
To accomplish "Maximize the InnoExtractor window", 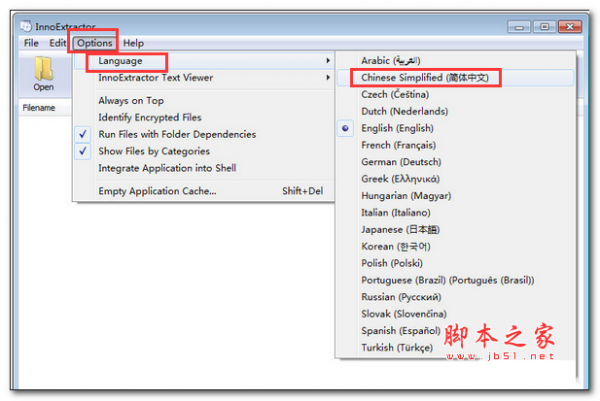I will pos(544,27).
